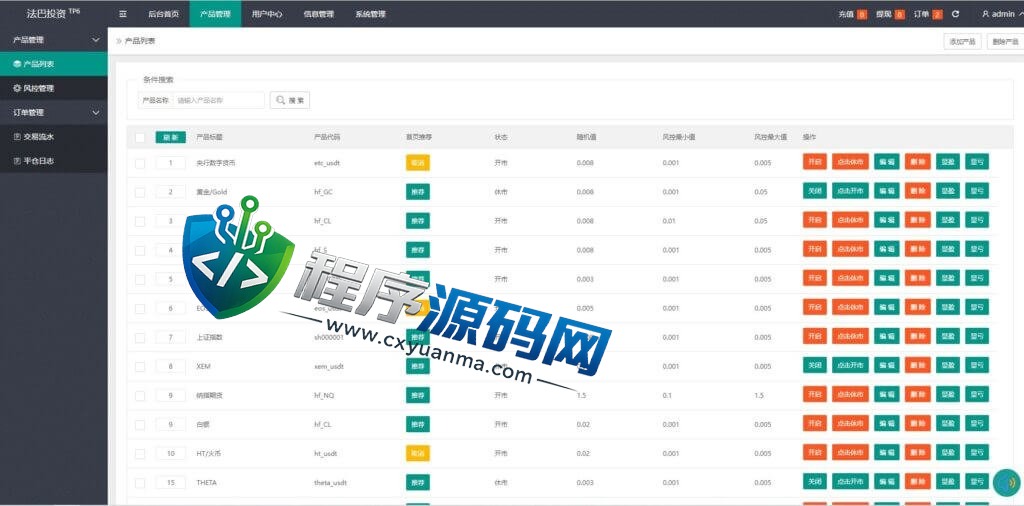This screenshot has height=506, width=1024.
Task: Click 编辑 in the HT/火币 row
Action: tap(887, 452)
